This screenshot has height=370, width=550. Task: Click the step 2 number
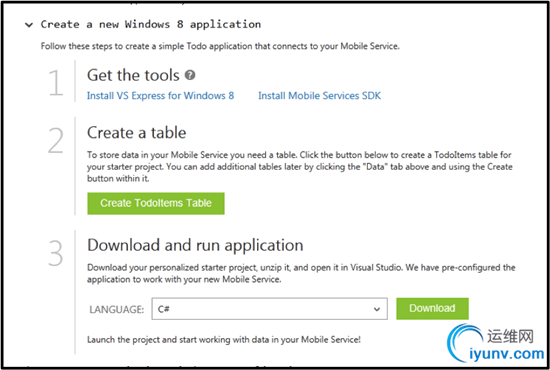coord(56,140)
